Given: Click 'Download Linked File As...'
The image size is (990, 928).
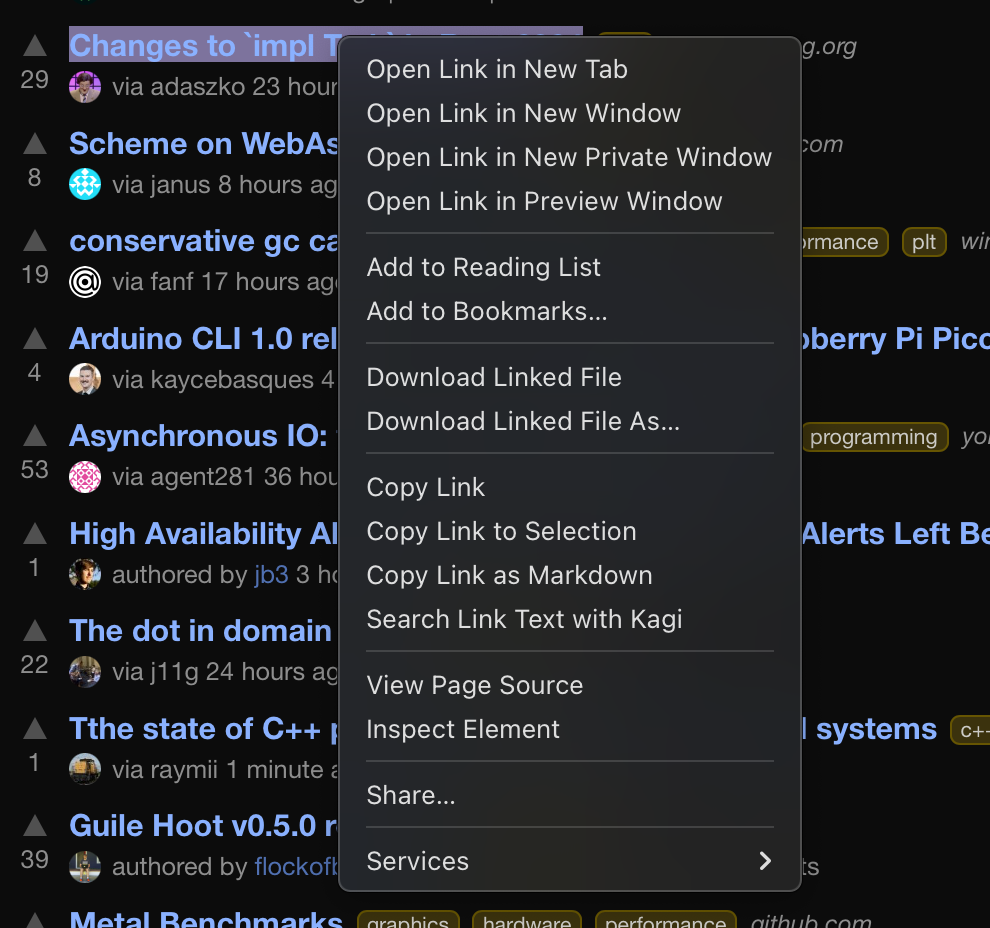Looking at the screenshot, I should tap(523, 421).
